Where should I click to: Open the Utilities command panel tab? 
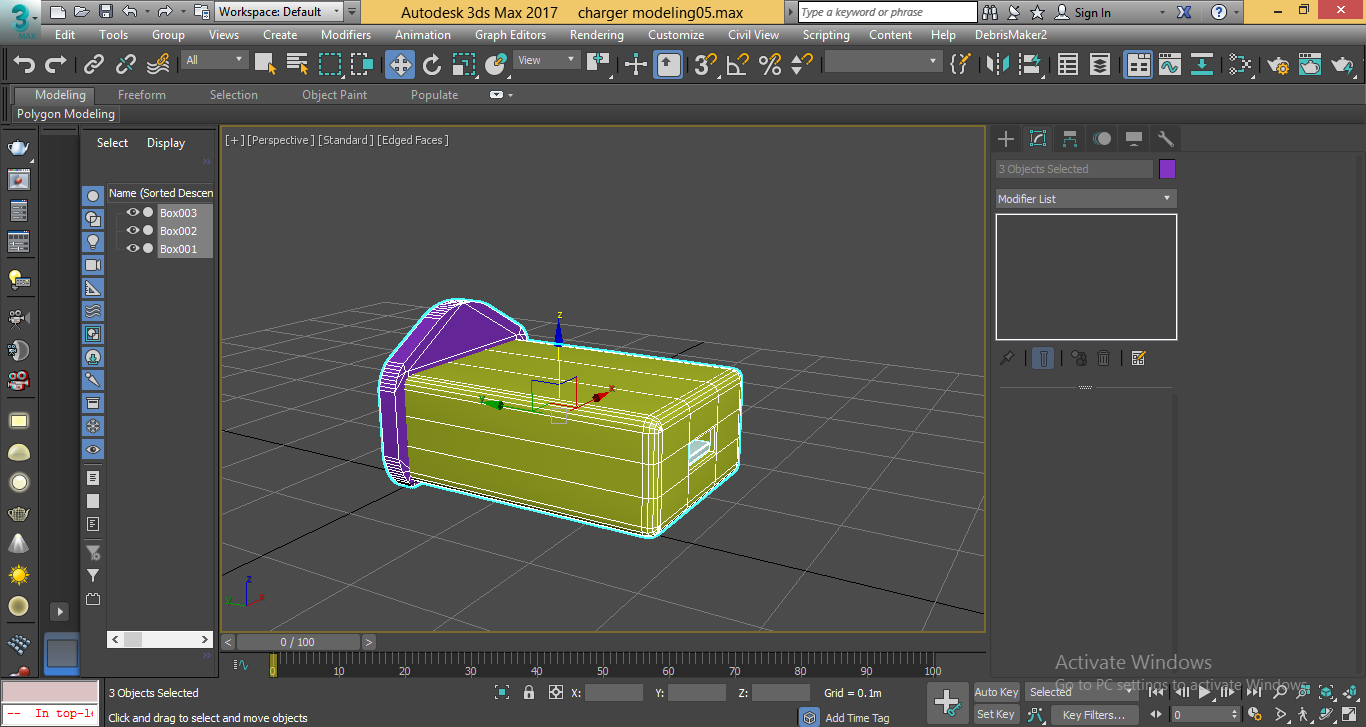click(1165, 139)
